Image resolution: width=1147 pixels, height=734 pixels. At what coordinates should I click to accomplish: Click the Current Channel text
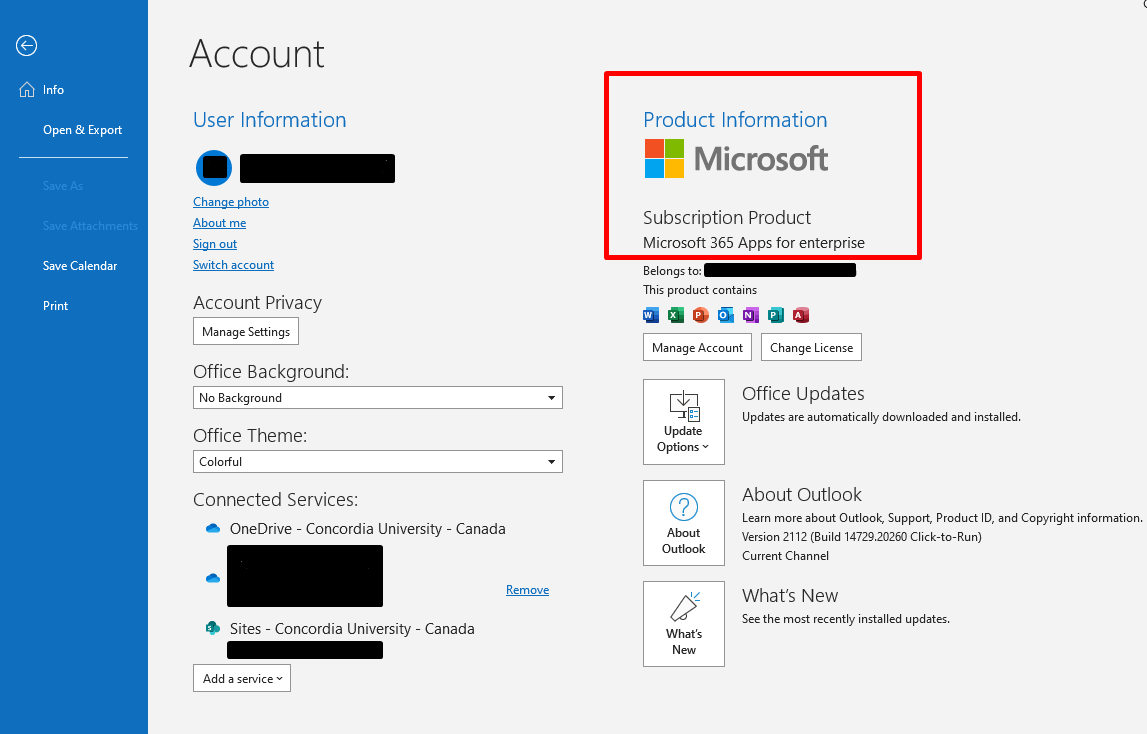tap(786, 555)
